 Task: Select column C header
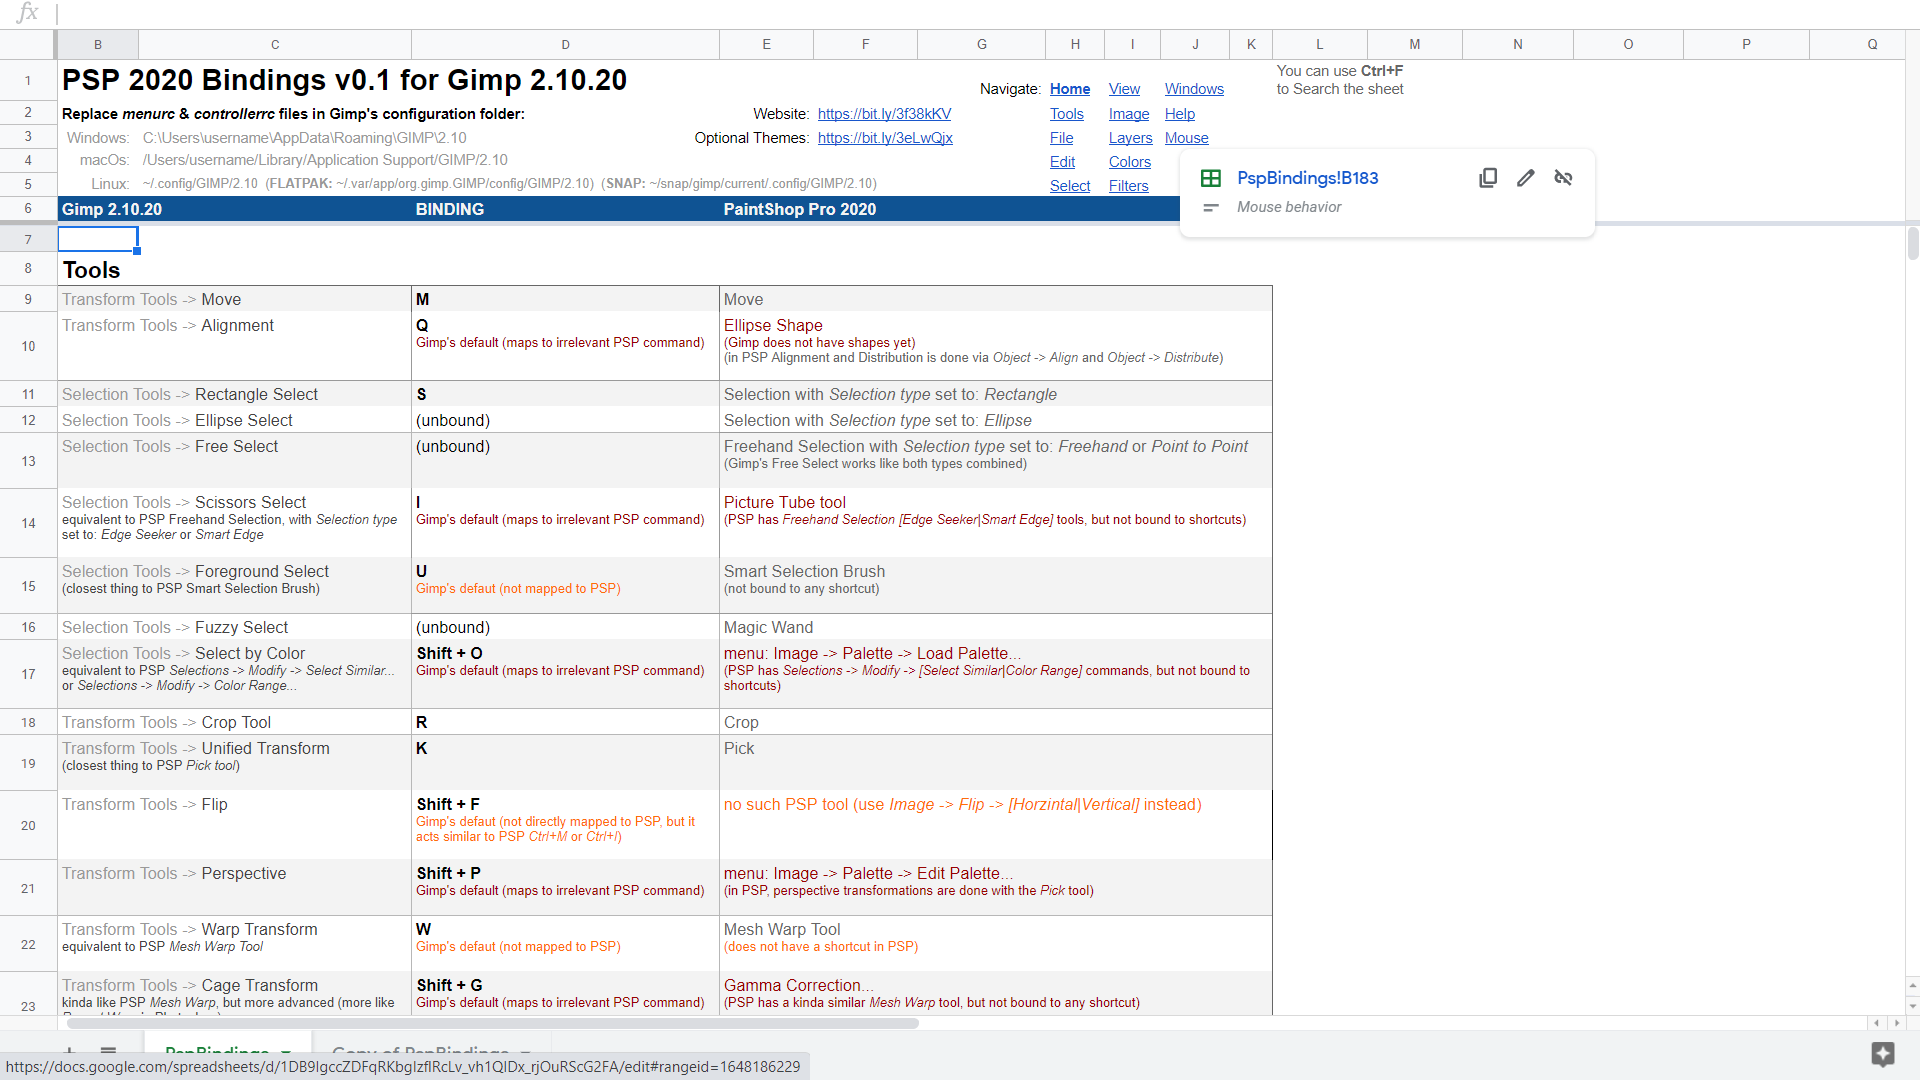(x=275, y=44)
